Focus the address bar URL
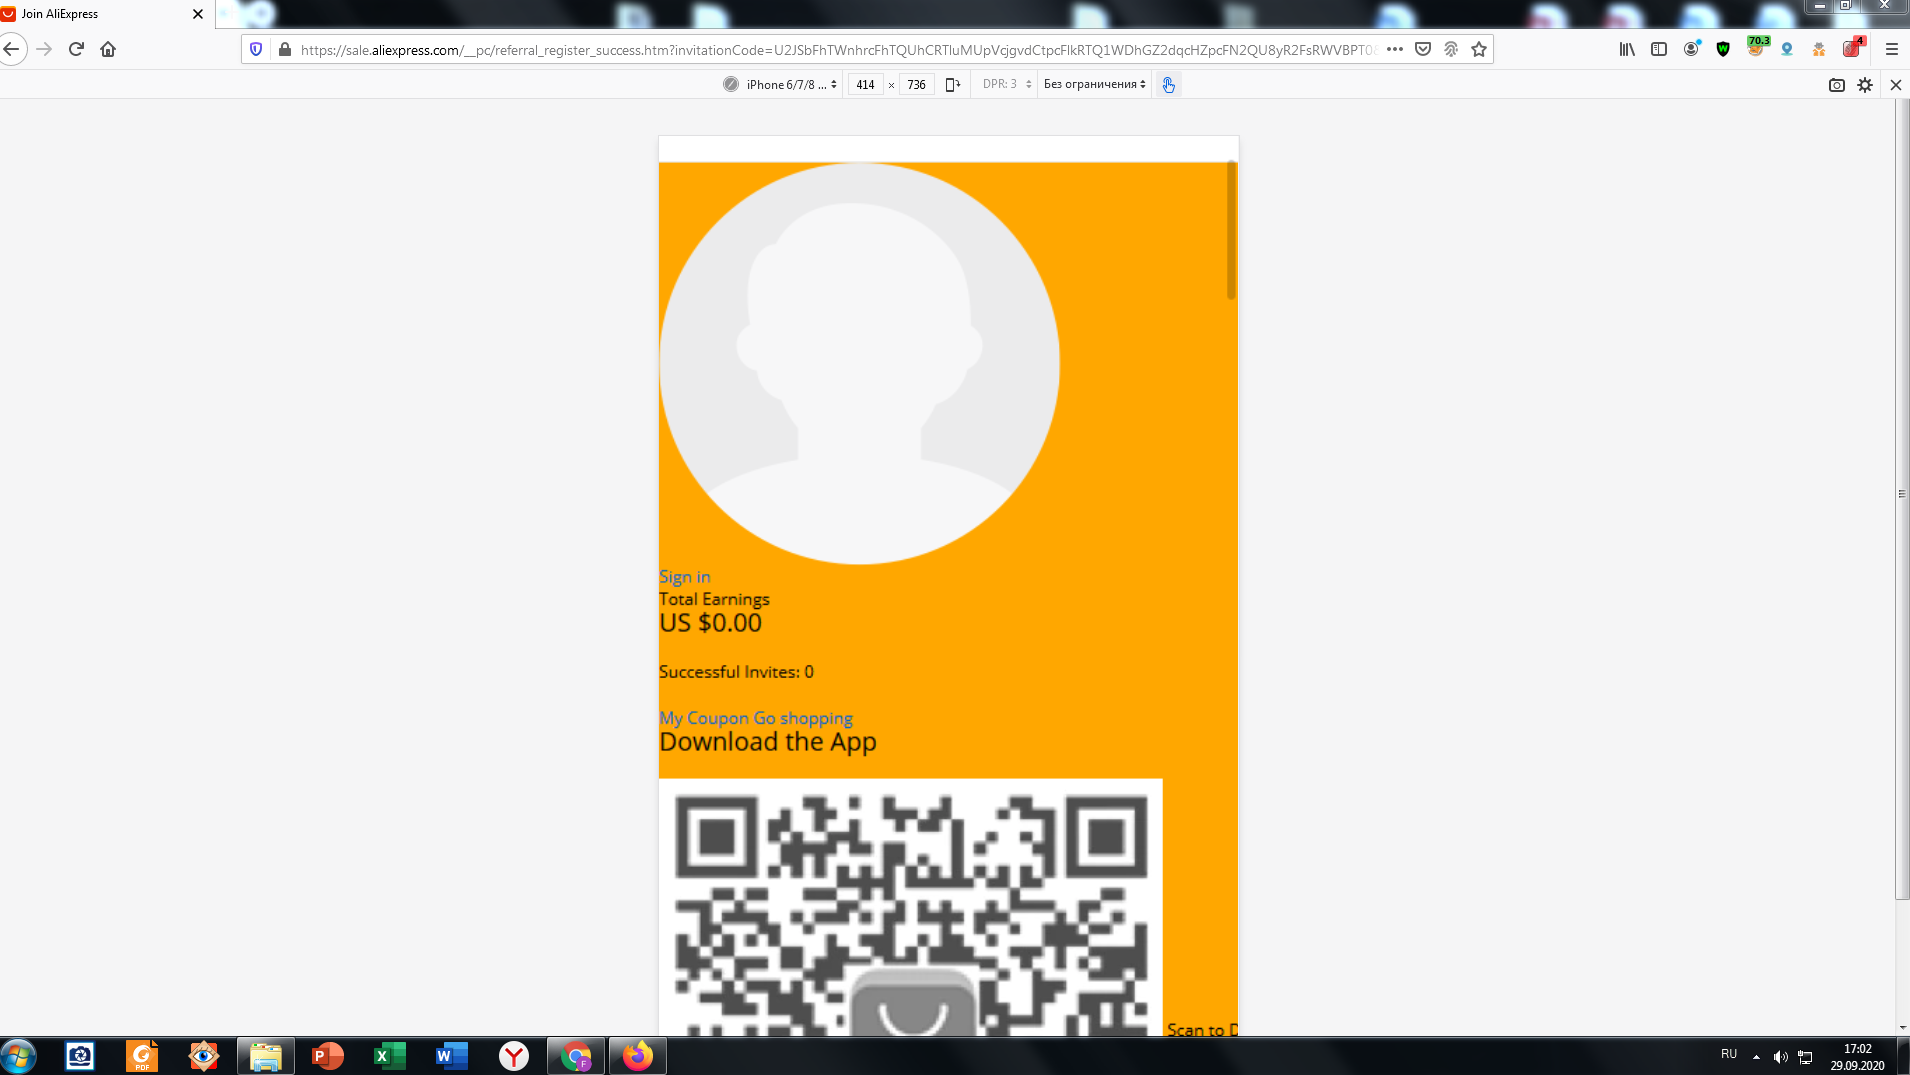 pos(838,50)
